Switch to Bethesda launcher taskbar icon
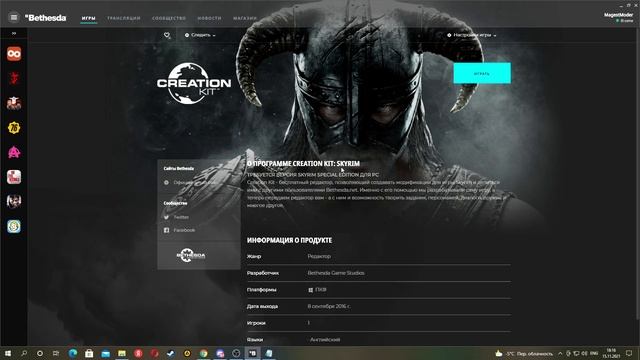 tap(253, 353)
